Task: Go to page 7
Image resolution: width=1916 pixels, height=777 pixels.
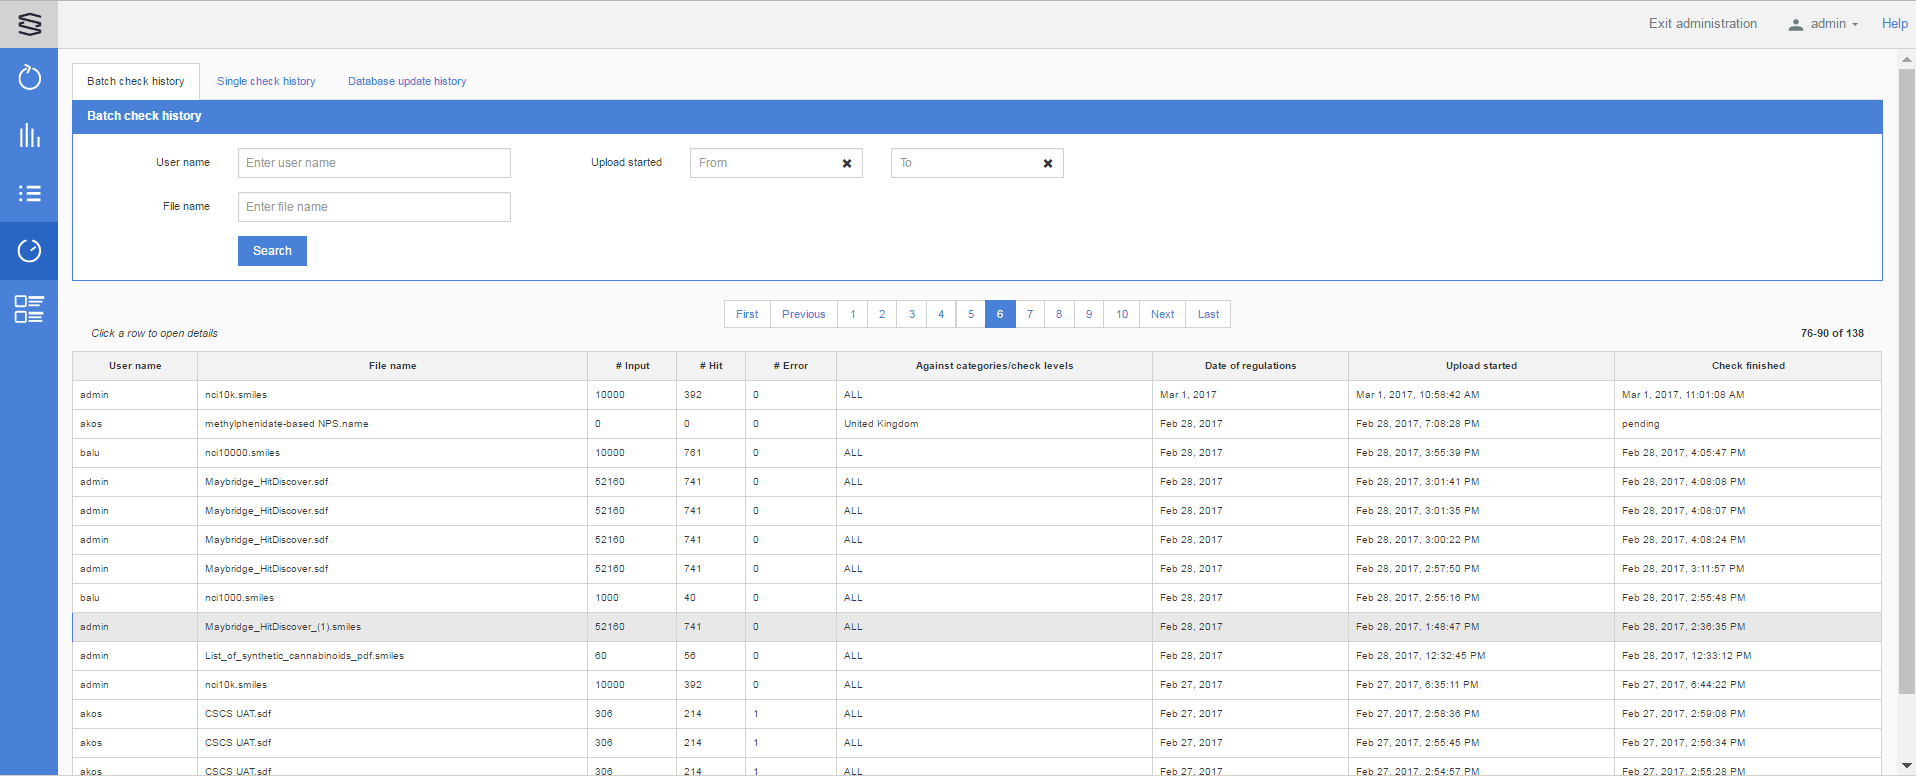Action: point(1030,314)
